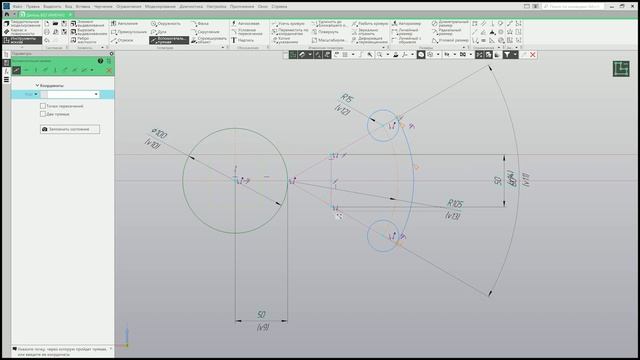The image size is (640, 360).
Task: Select the Прямоугольник tool
Action: 129,32
